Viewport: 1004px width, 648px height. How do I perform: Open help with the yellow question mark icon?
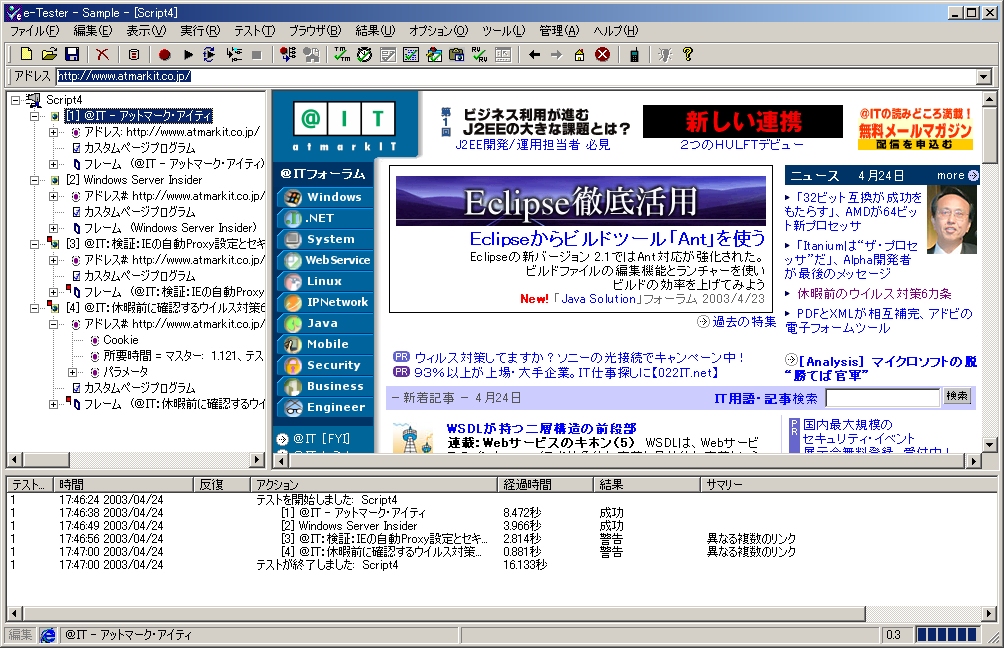[x=688, y=54]
